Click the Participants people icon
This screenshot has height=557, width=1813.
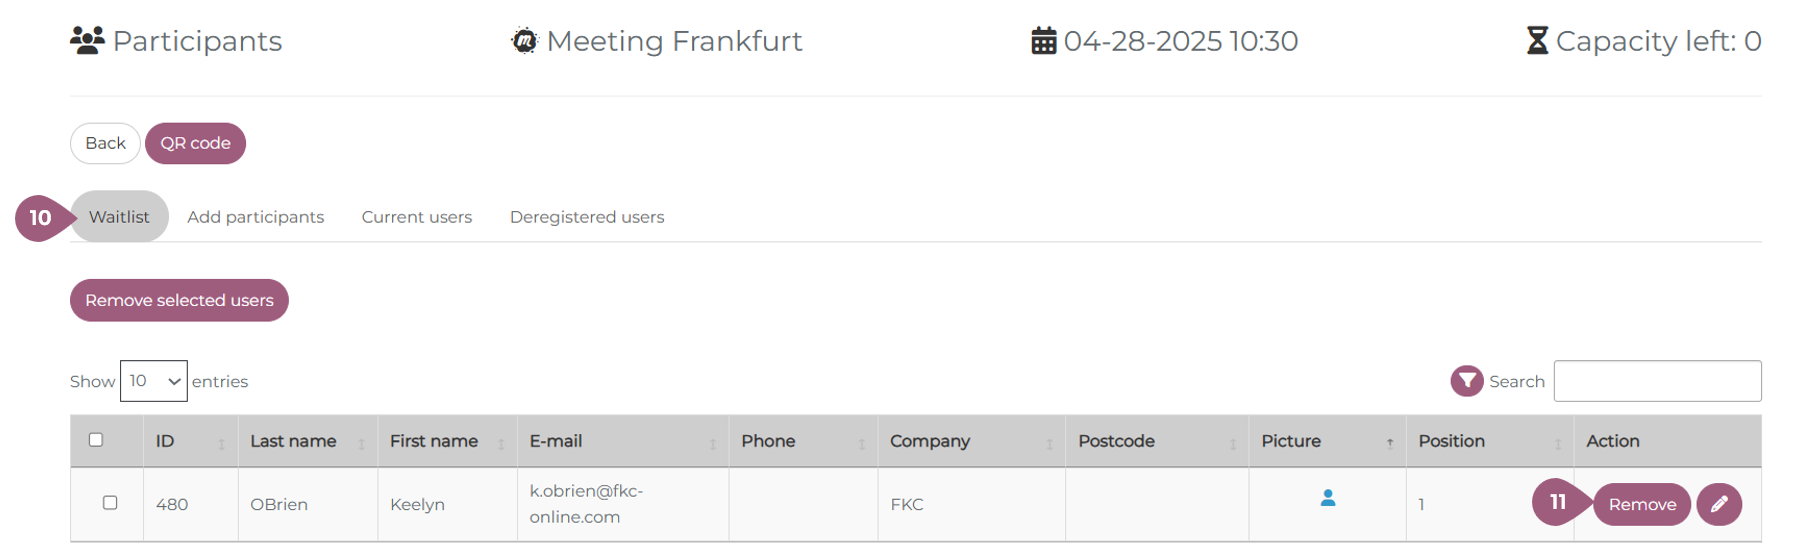(87, 40)
